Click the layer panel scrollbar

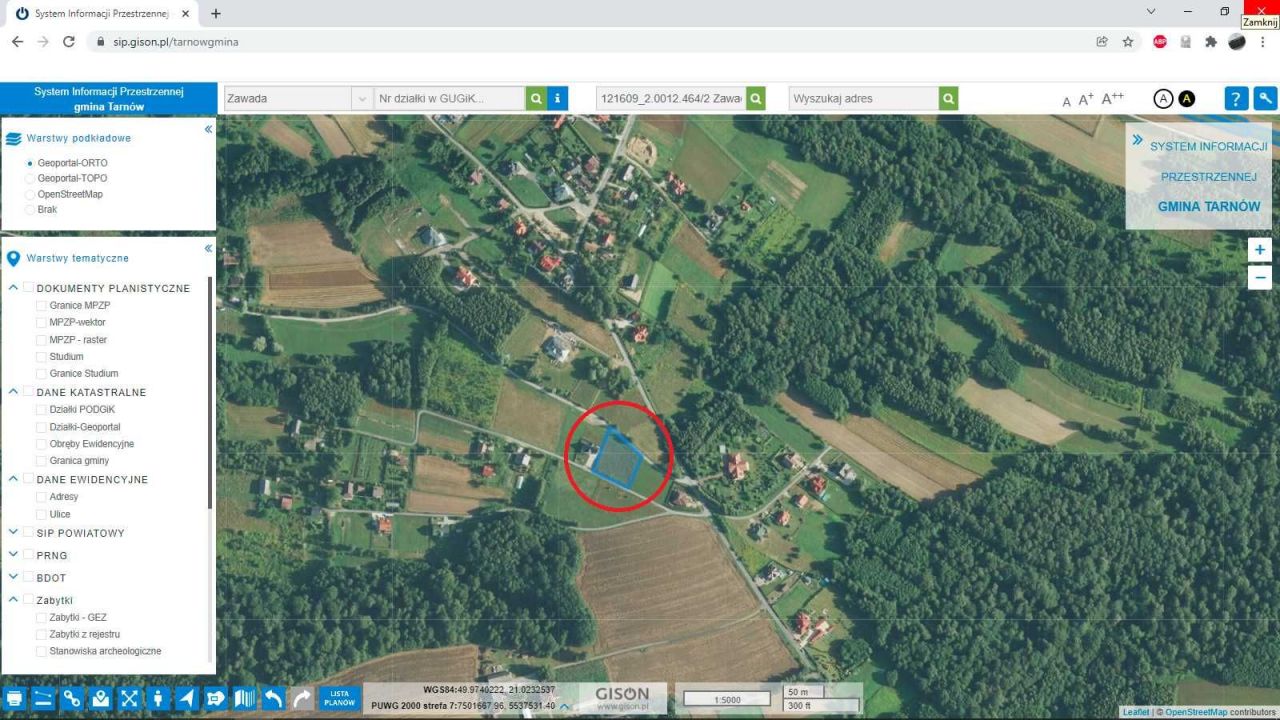[210, 392]
